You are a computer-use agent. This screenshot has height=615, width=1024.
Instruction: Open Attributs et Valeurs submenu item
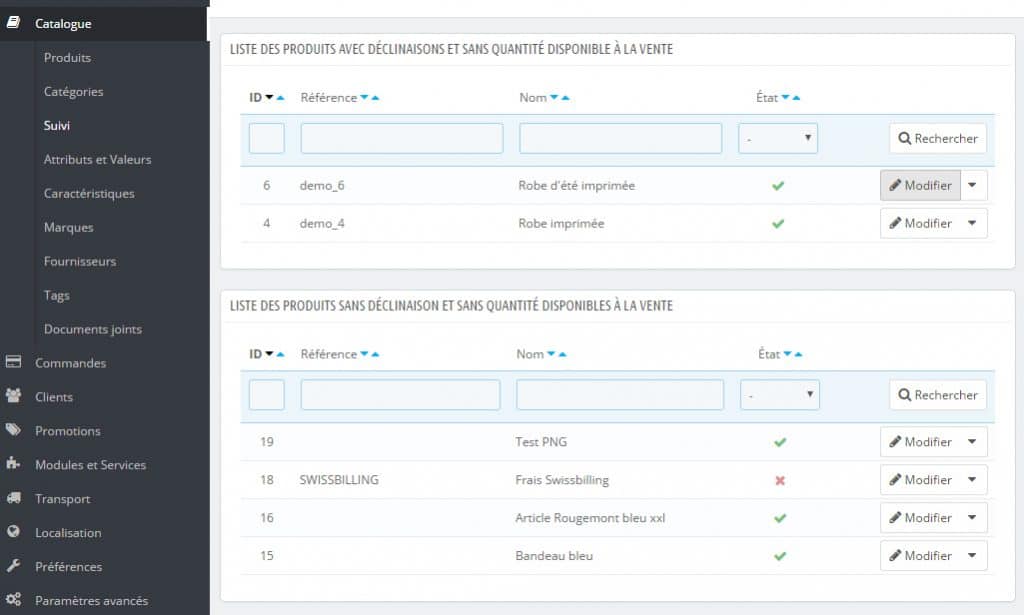[97, 159]
